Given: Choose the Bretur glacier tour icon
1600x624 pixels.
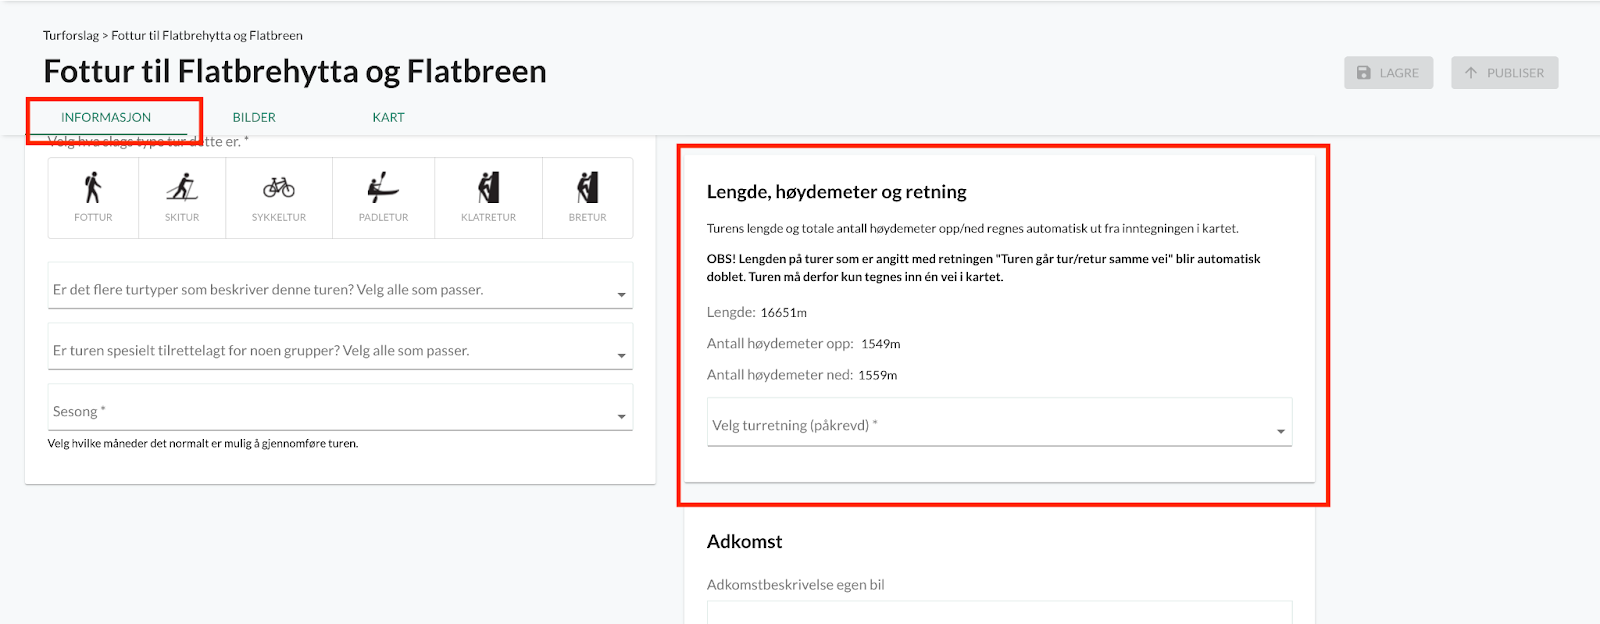Looking at the screenshot, I should (587, 188).
